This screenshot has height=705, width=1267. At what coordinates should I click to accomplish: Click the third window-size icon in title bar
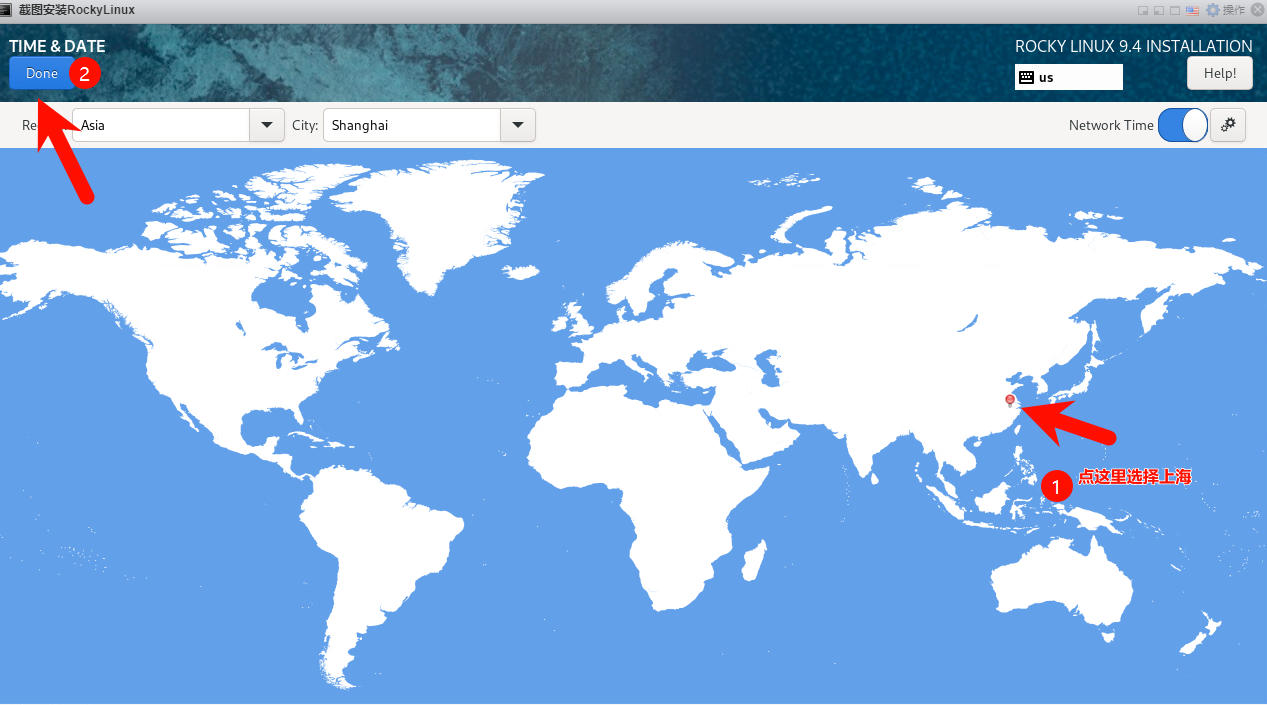click(x=1175, y=11)
